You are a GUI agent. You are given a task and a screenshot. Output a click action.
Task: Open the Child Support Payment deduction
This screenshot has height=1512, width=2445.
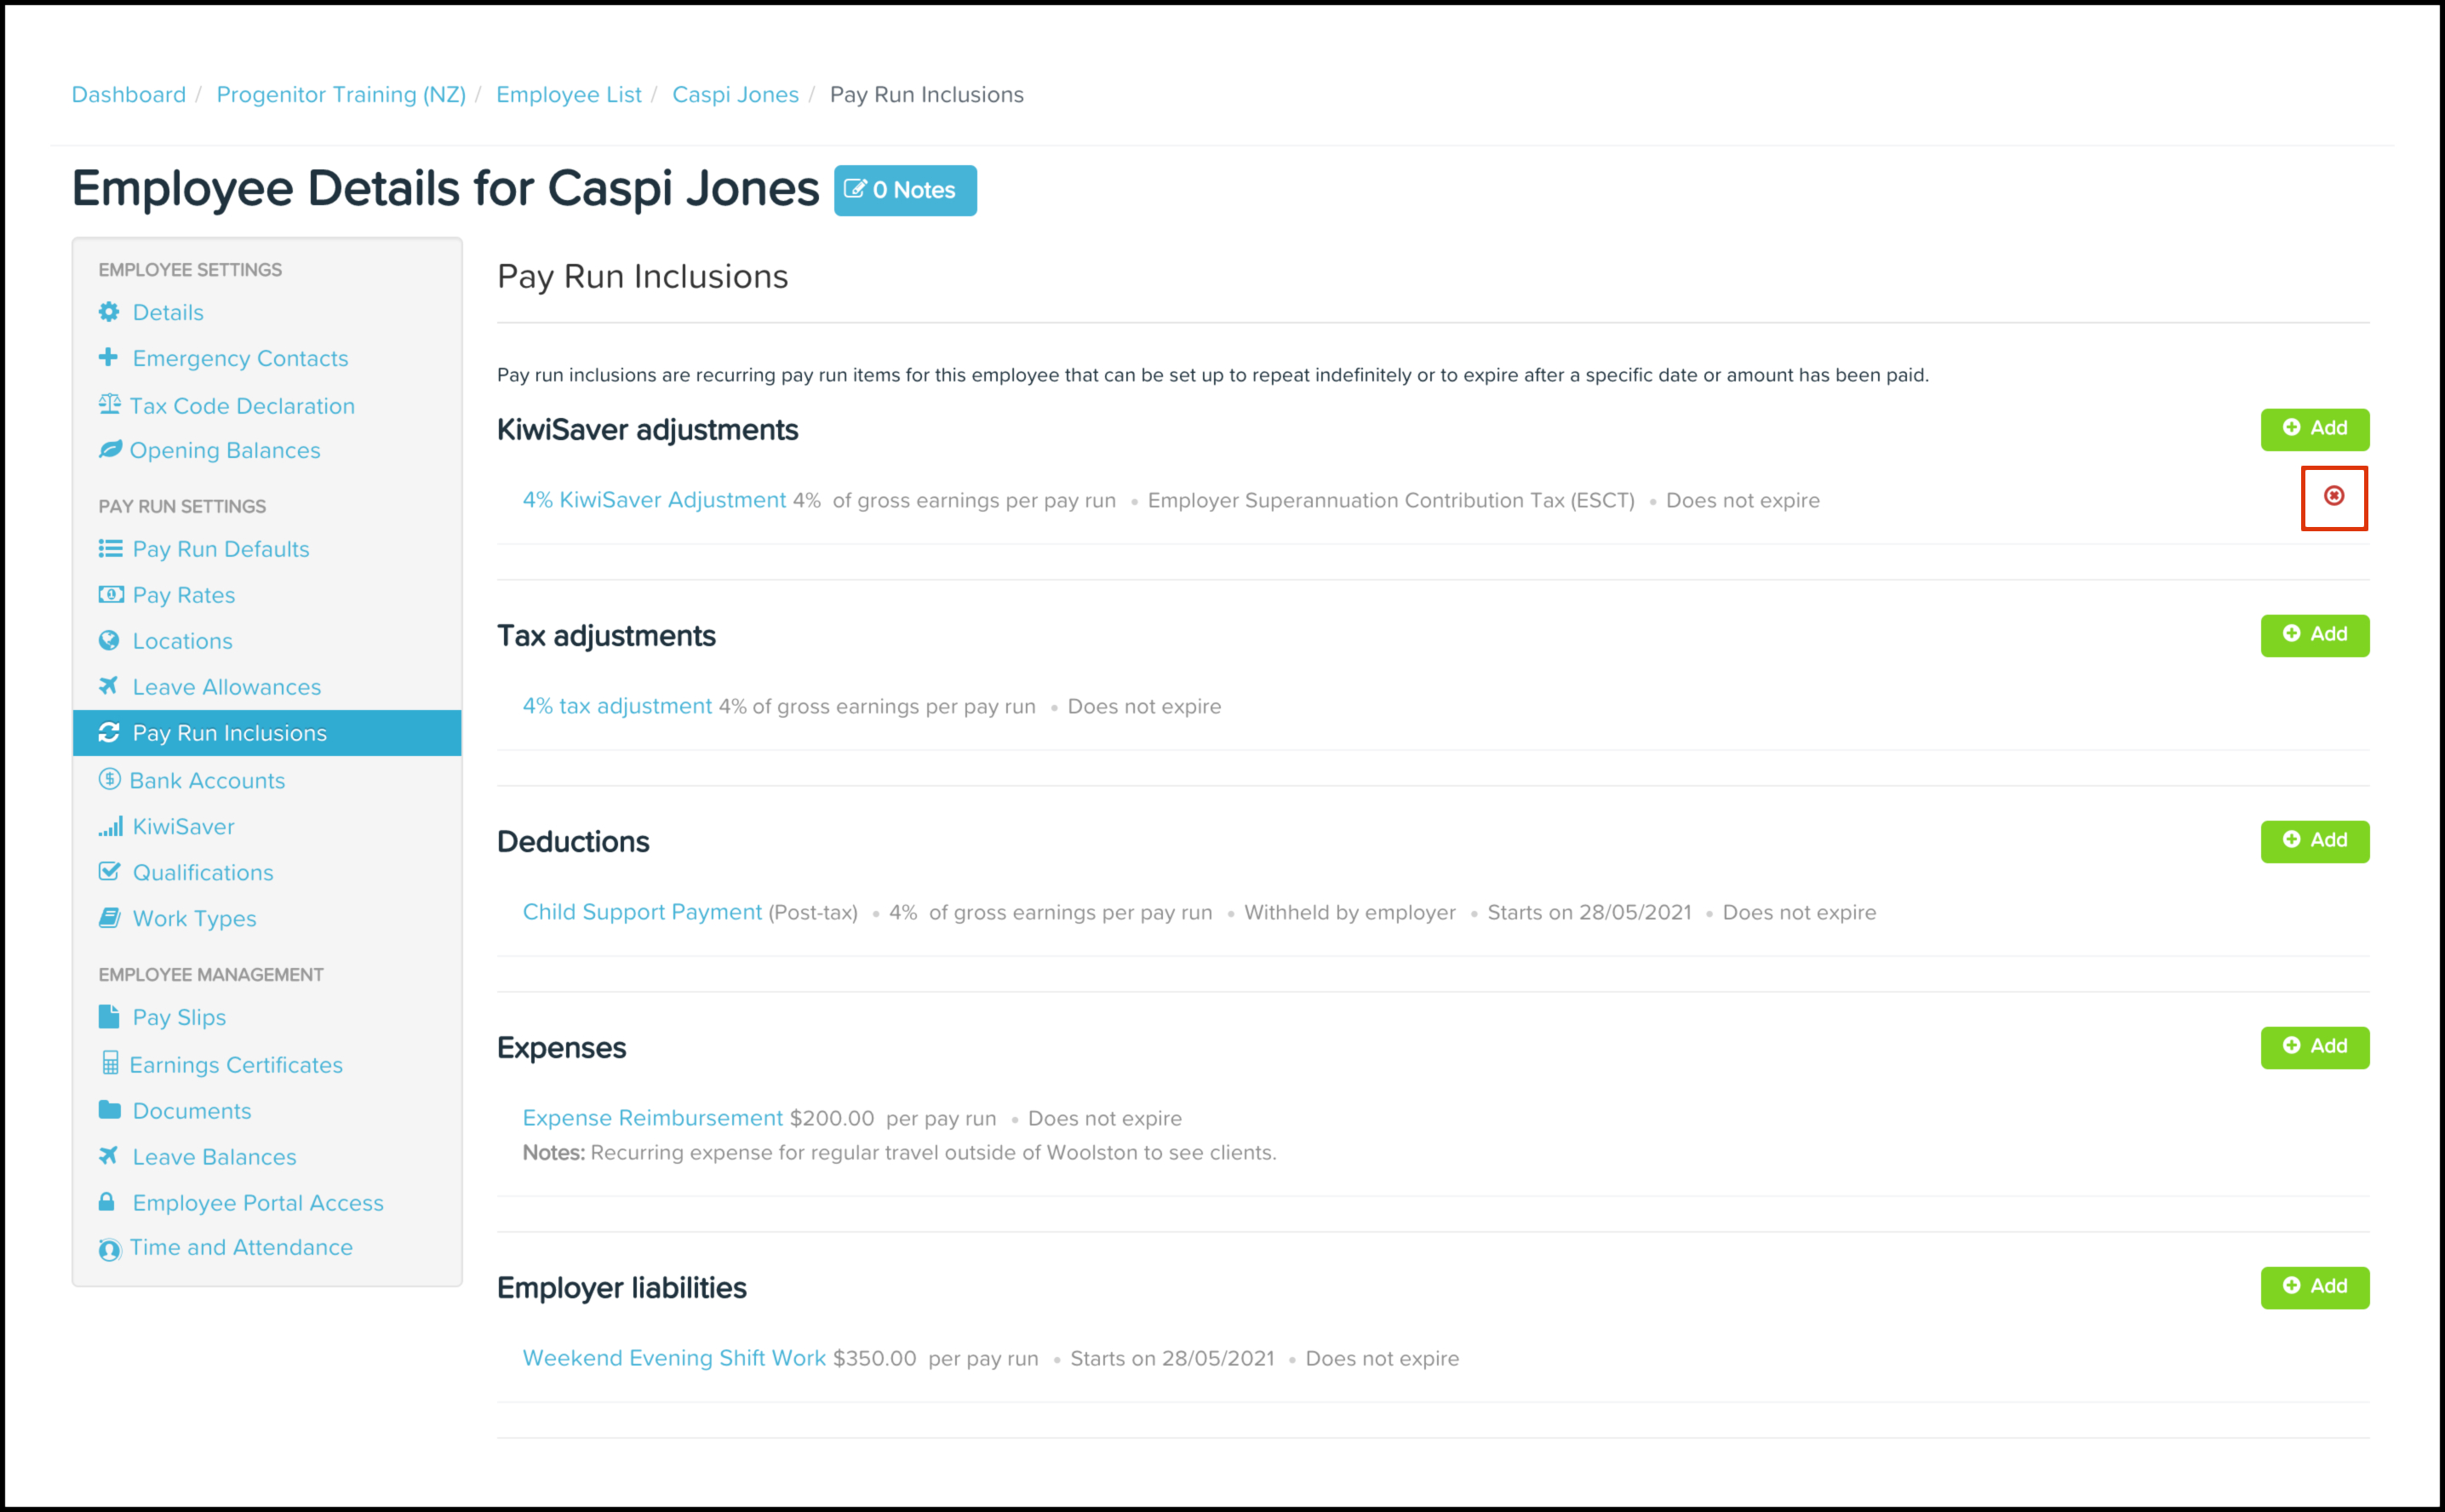[642, 912]
